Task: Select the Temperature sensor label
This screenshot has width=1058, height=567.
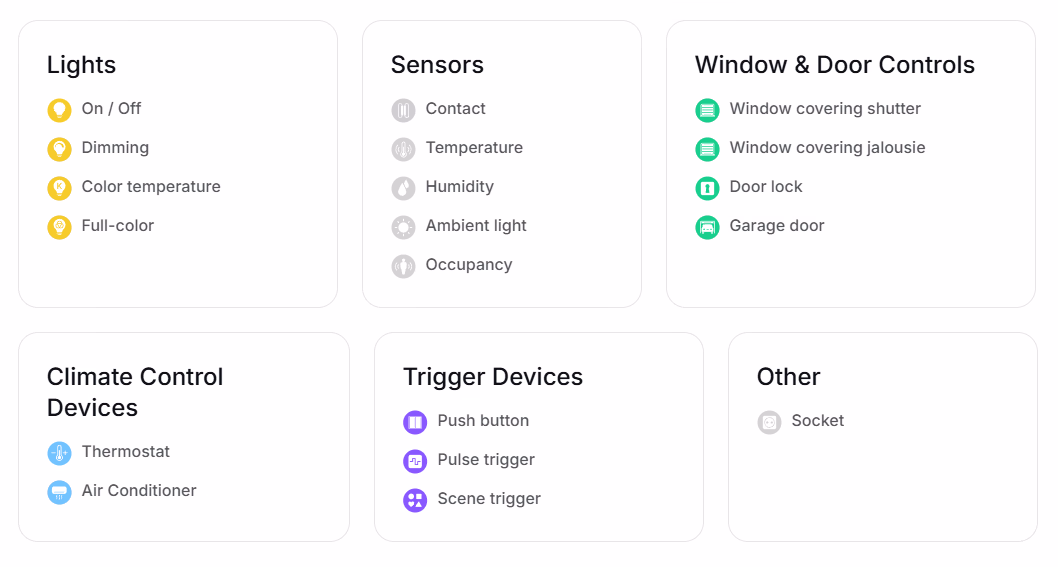Action: tap(474, 148)
